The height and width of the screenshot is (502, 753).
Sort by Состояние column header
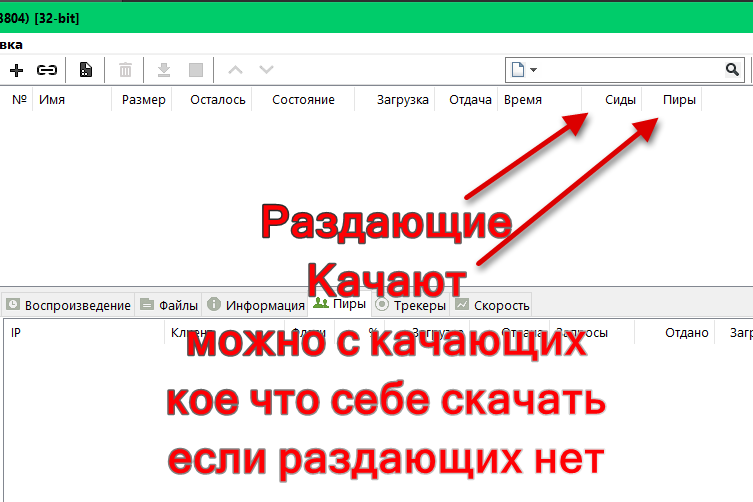click(x=301, y=100)
